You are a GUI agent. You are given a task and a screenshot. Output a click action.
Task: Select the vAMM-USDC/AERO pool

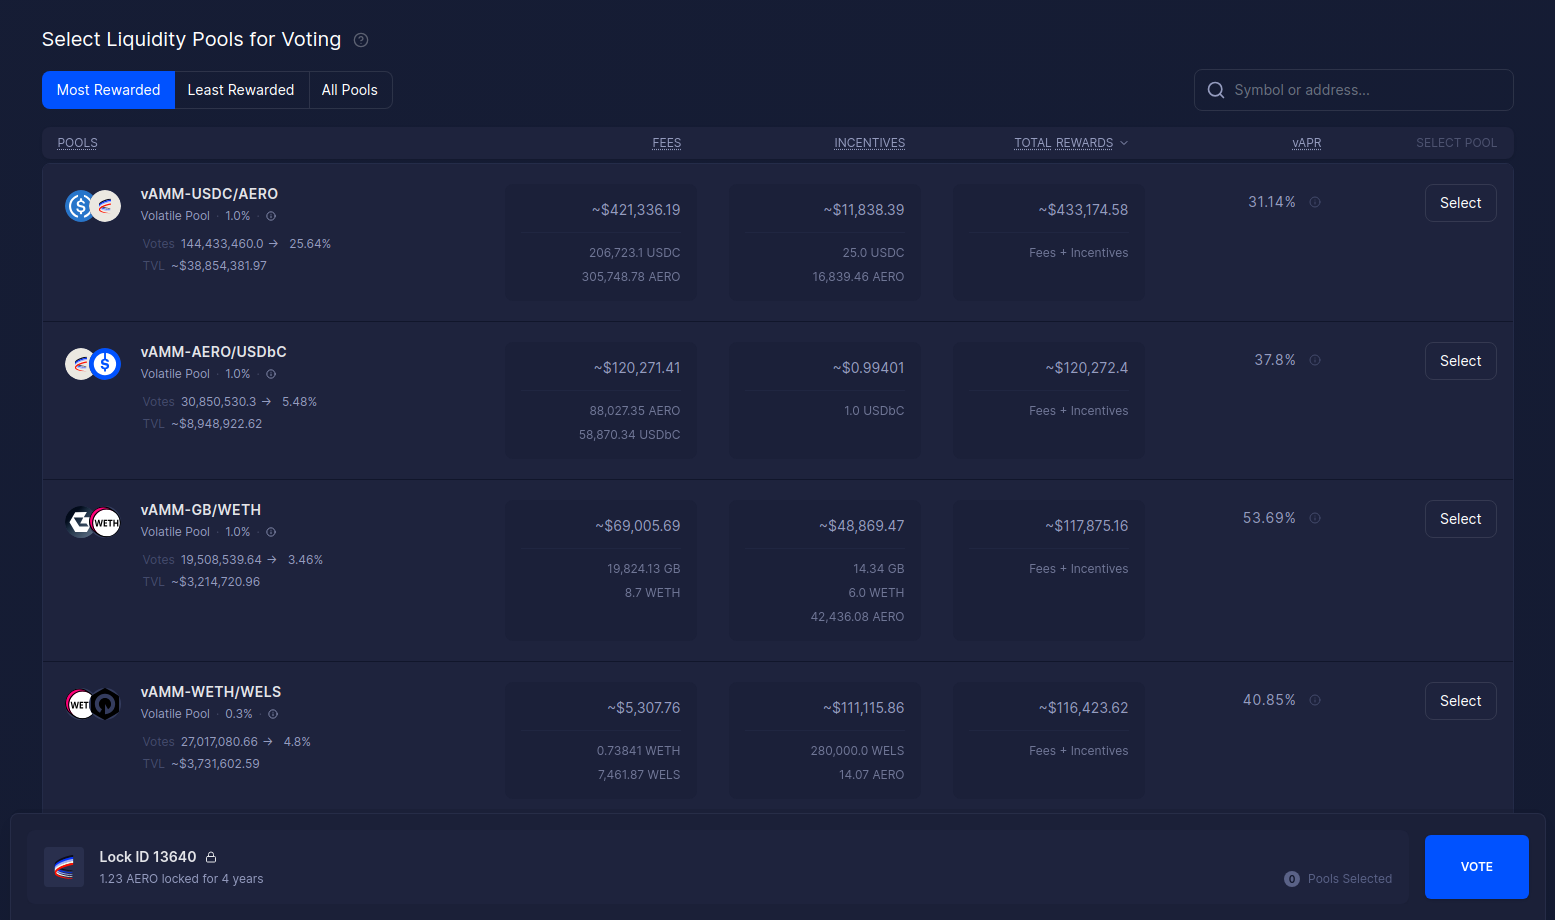[x=1460, y=203]
